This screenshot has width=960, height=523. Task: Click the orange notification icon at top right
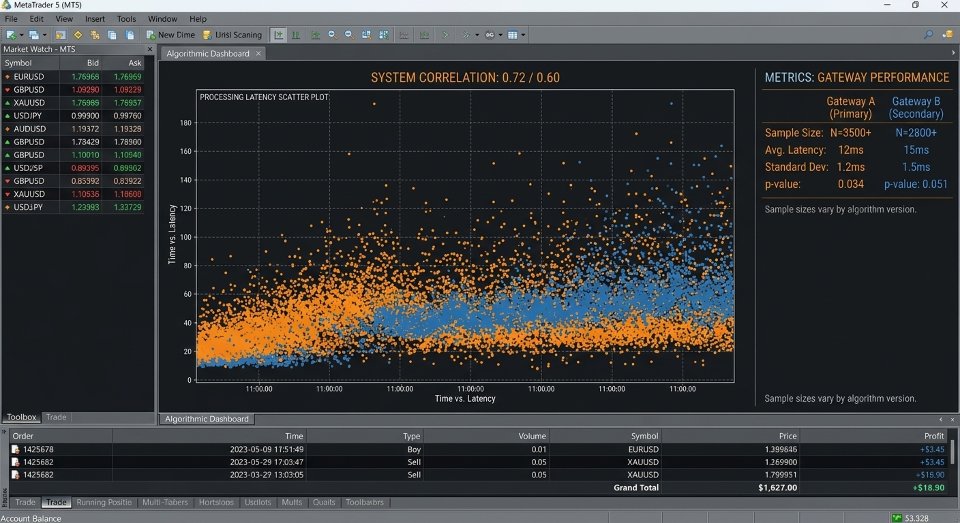[x=947, y=35]
